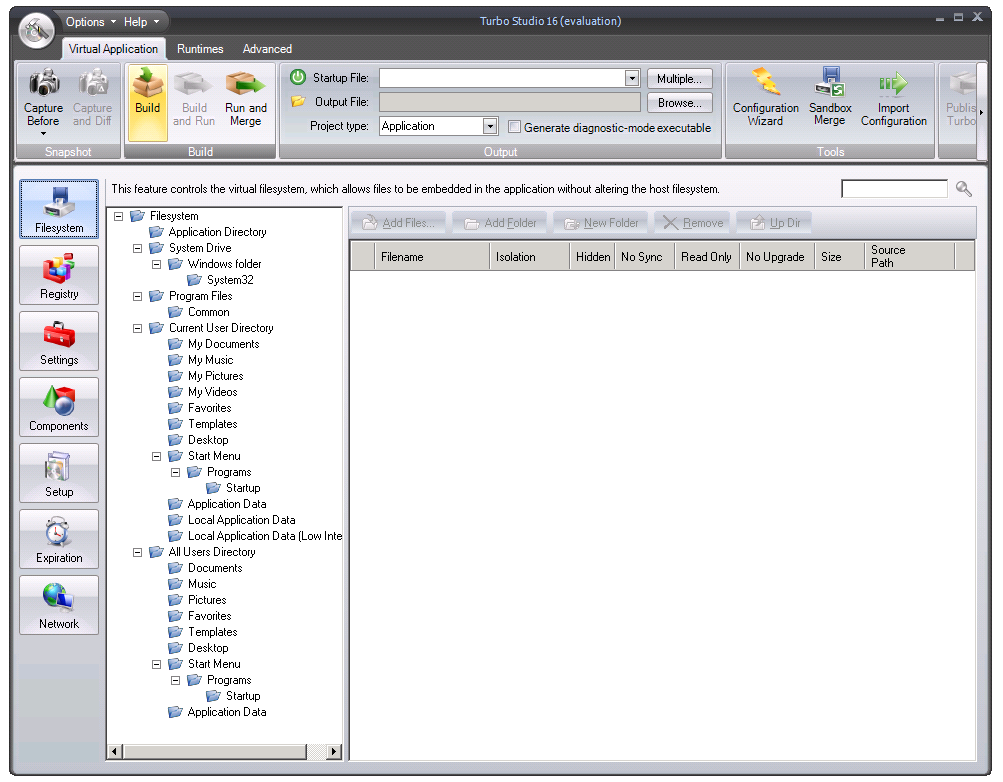Click the New Folder toolbar button
The image size is (1003, 782).
(x=601, y=223)
